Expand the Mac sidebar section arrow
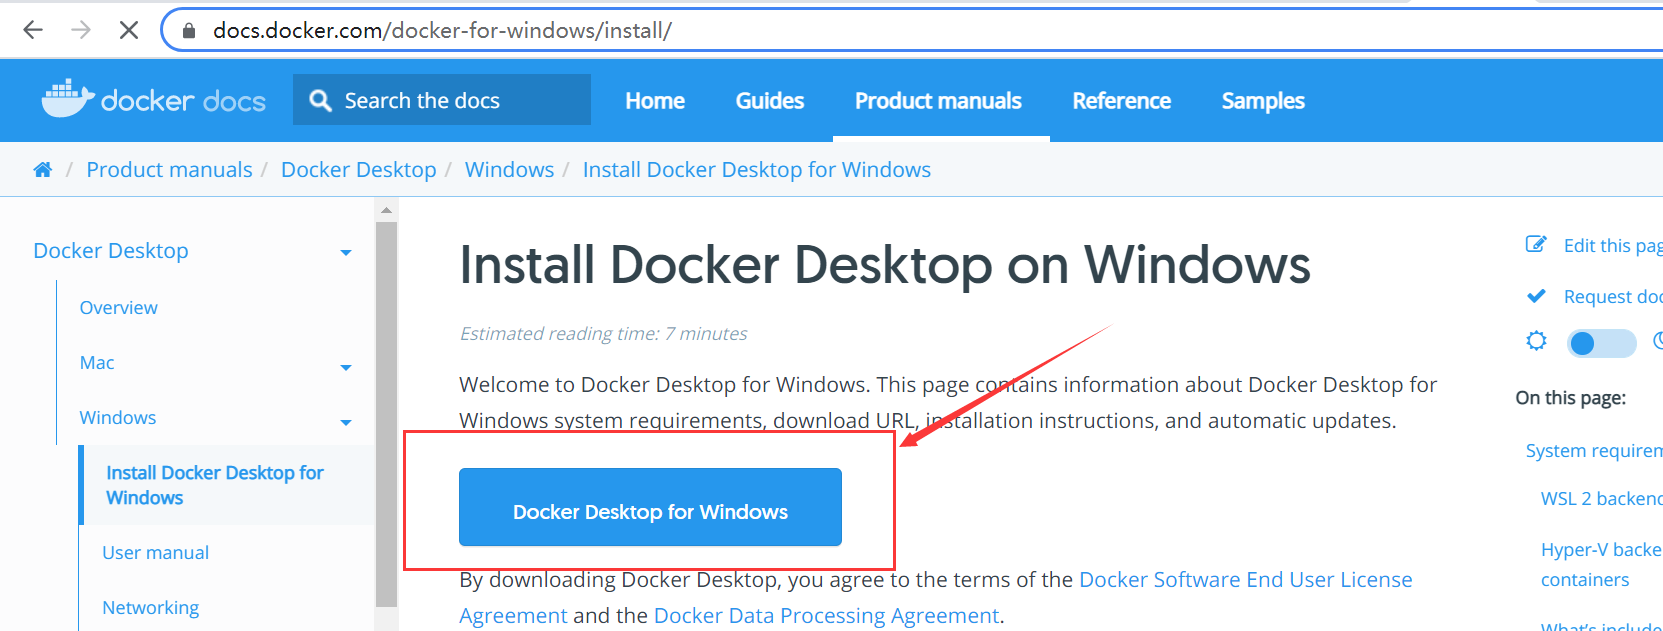Screen dimensions: 1663x631 tap(346, 368)
